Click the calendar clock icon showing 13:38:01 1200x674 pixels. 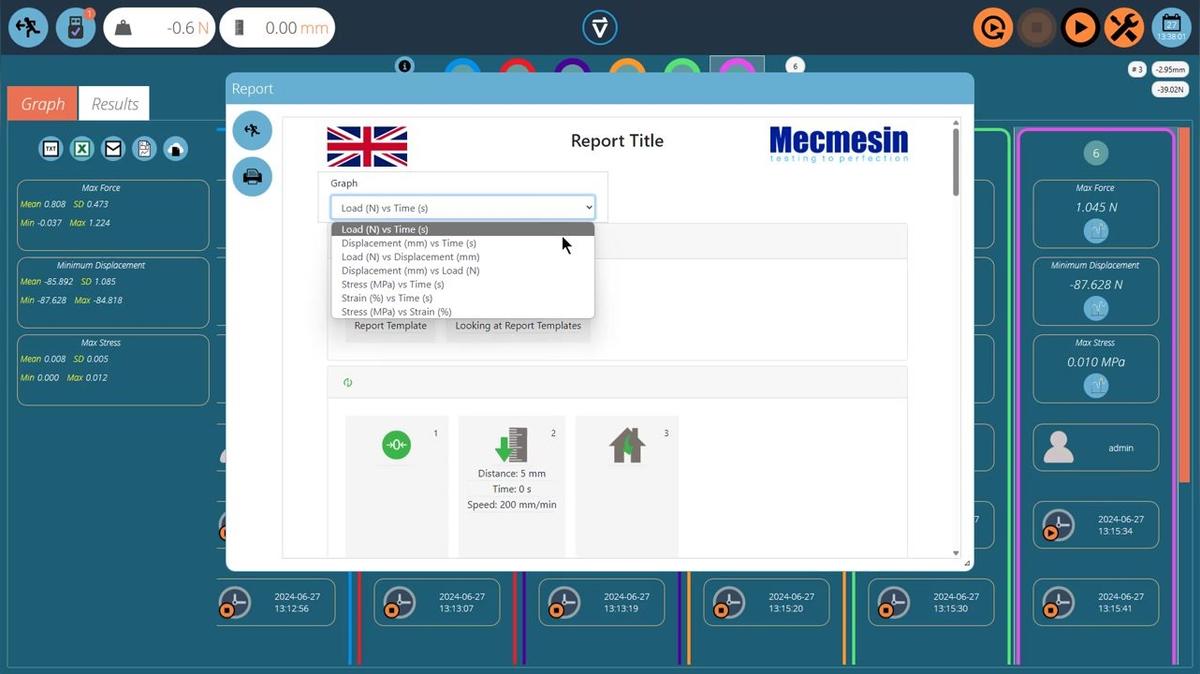point(1171,28)
